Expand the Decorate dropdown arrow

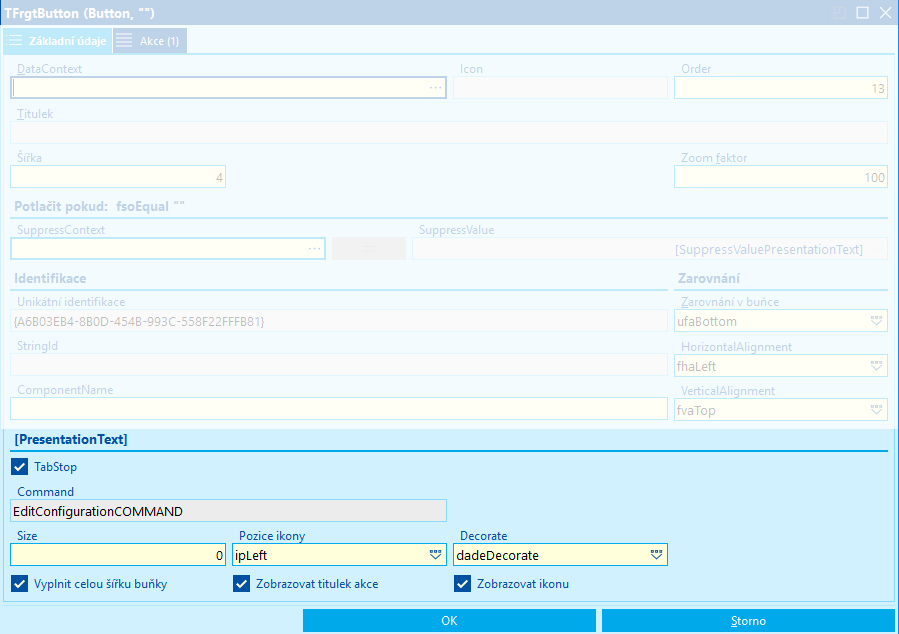656,555
